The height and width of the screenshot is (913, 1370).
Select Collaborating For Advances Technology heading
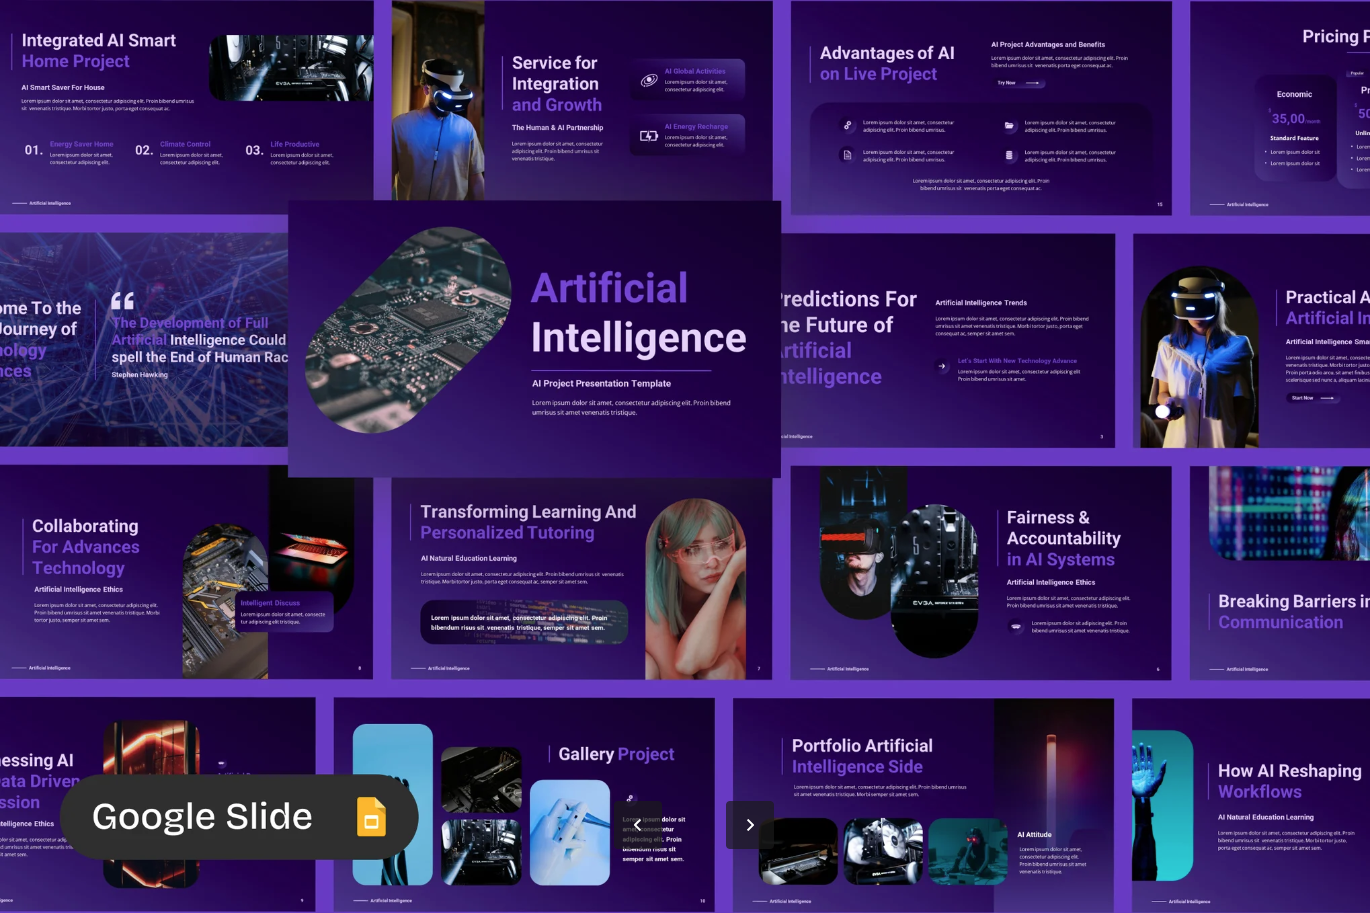[86, 547]
